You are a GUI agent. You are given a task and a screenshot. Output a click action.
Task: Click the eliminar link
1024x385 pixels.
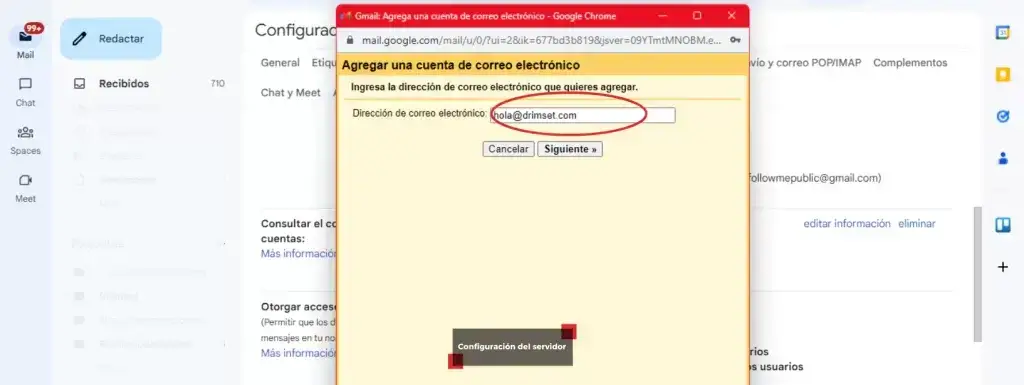coord(916,223)
